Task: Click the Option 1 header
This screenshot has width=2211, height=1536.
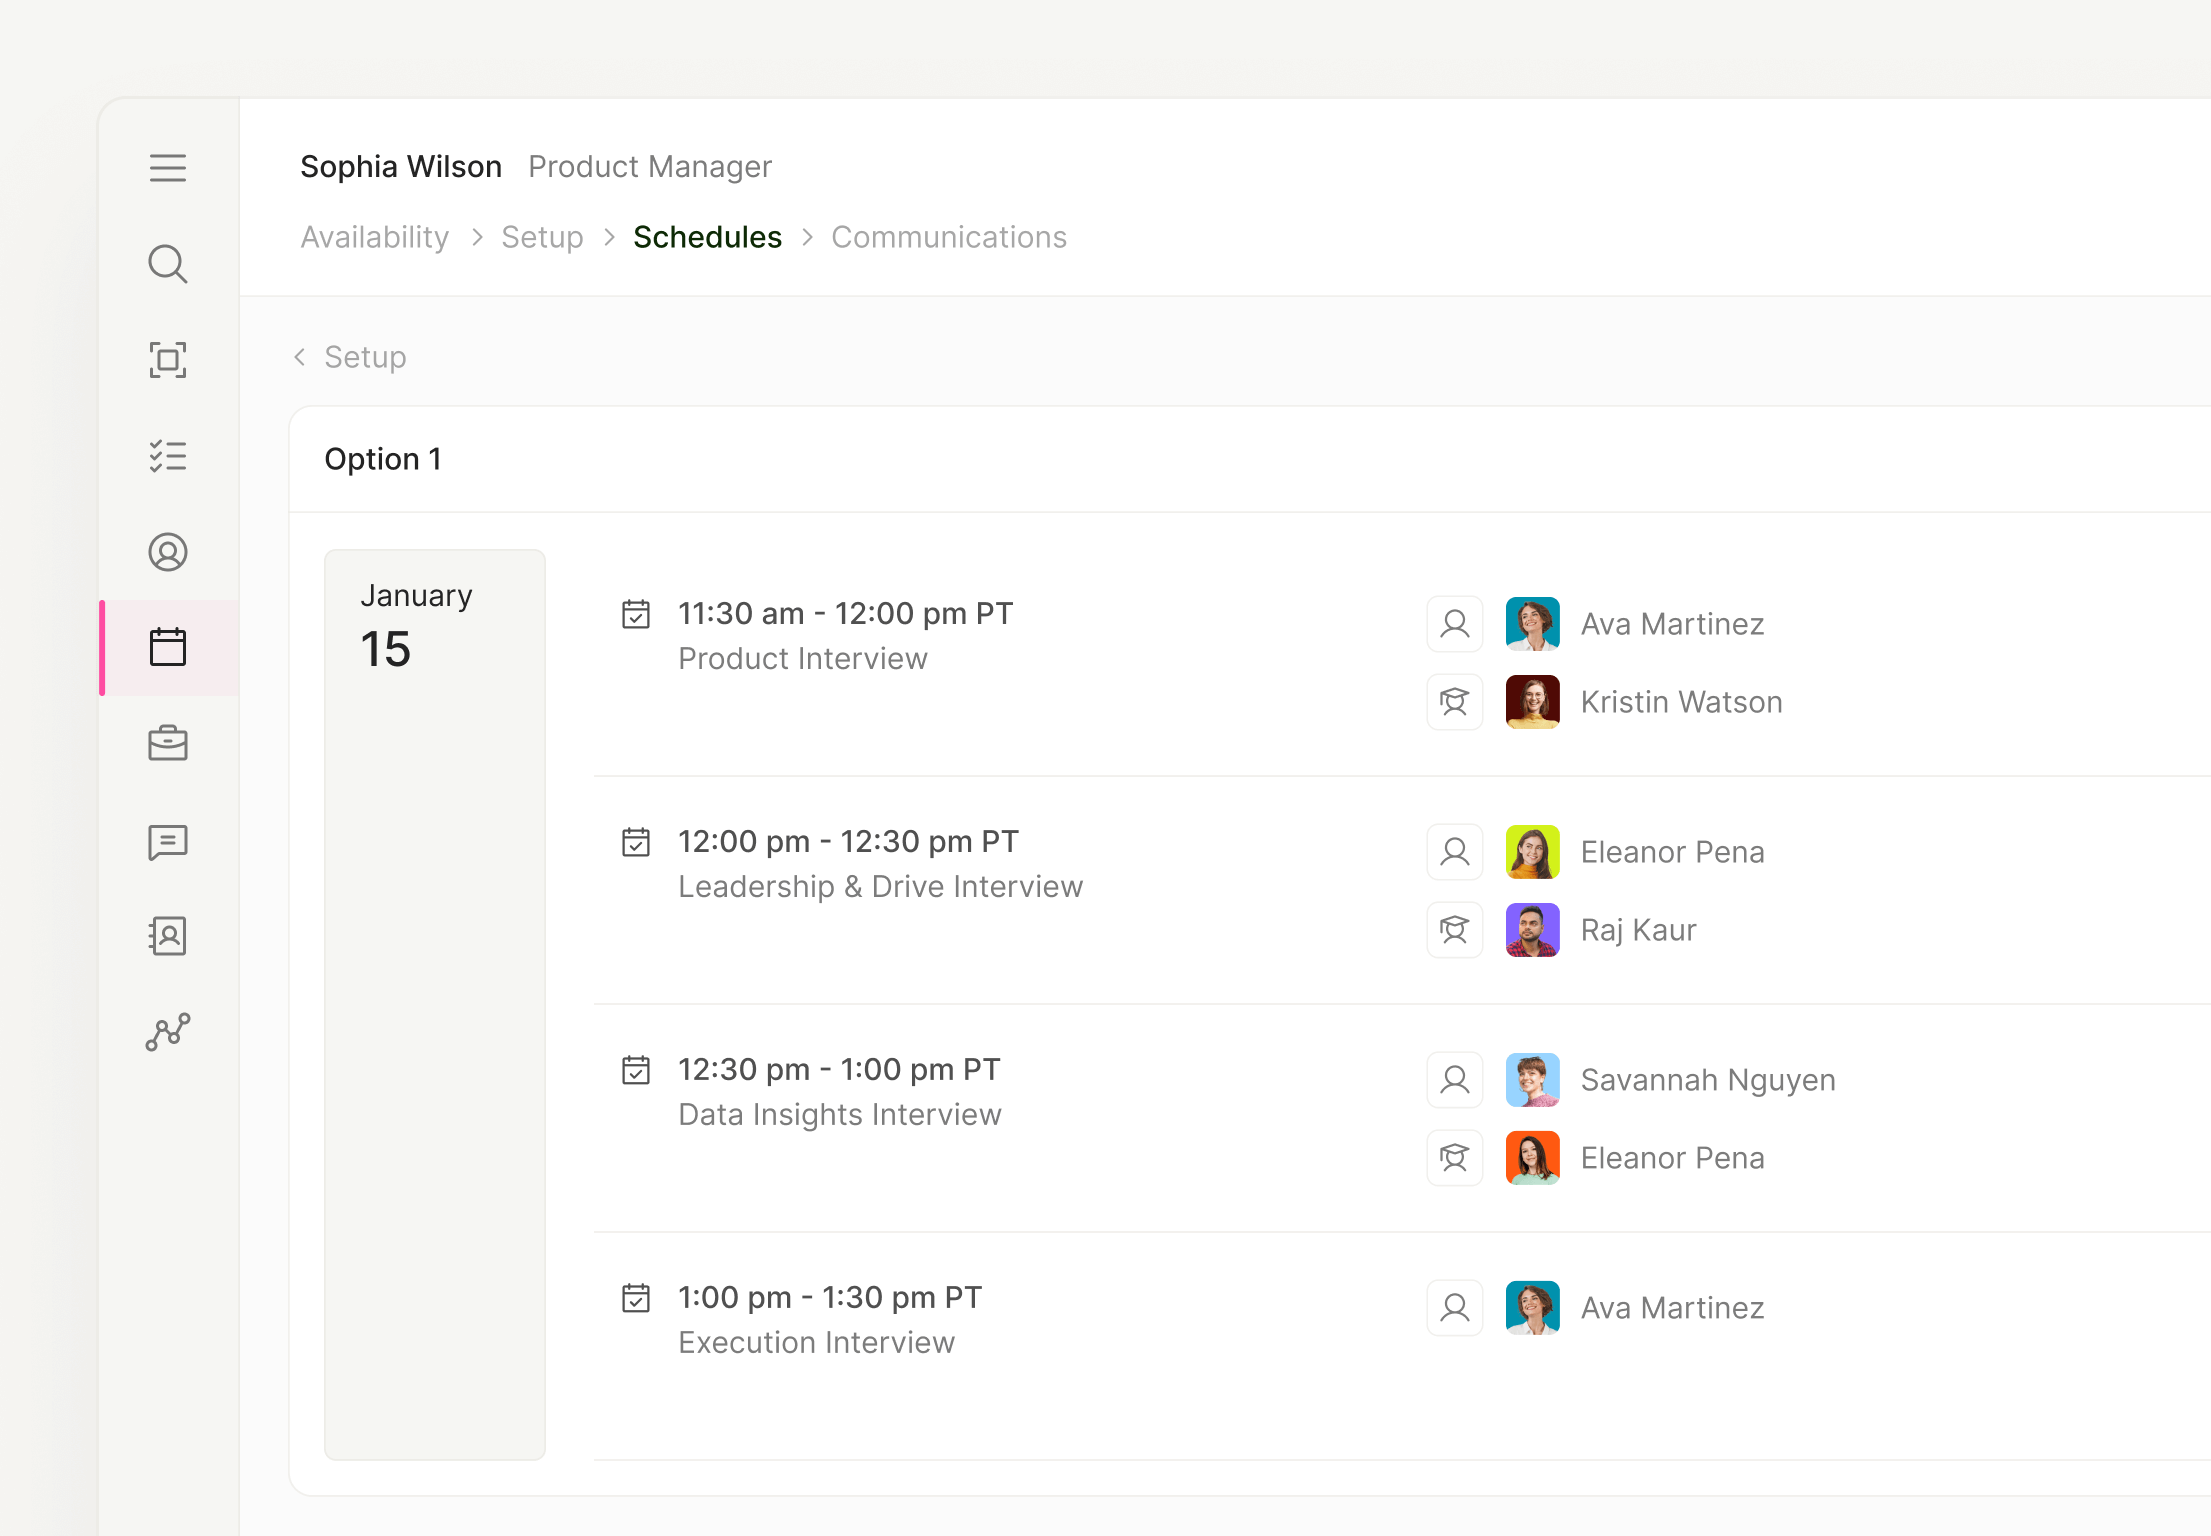Action: click(x=383, y=459)
